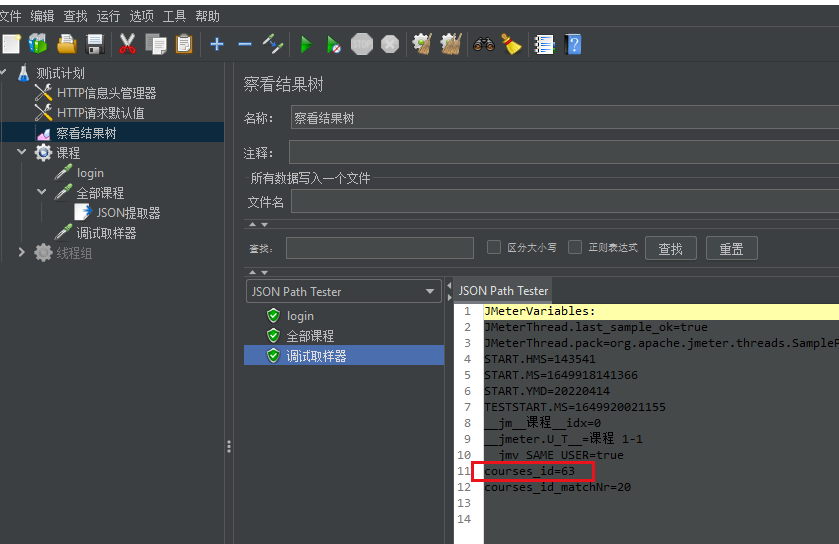
Task: Collapse the 全部课程 tree node
Action: (x=42, y=191)
